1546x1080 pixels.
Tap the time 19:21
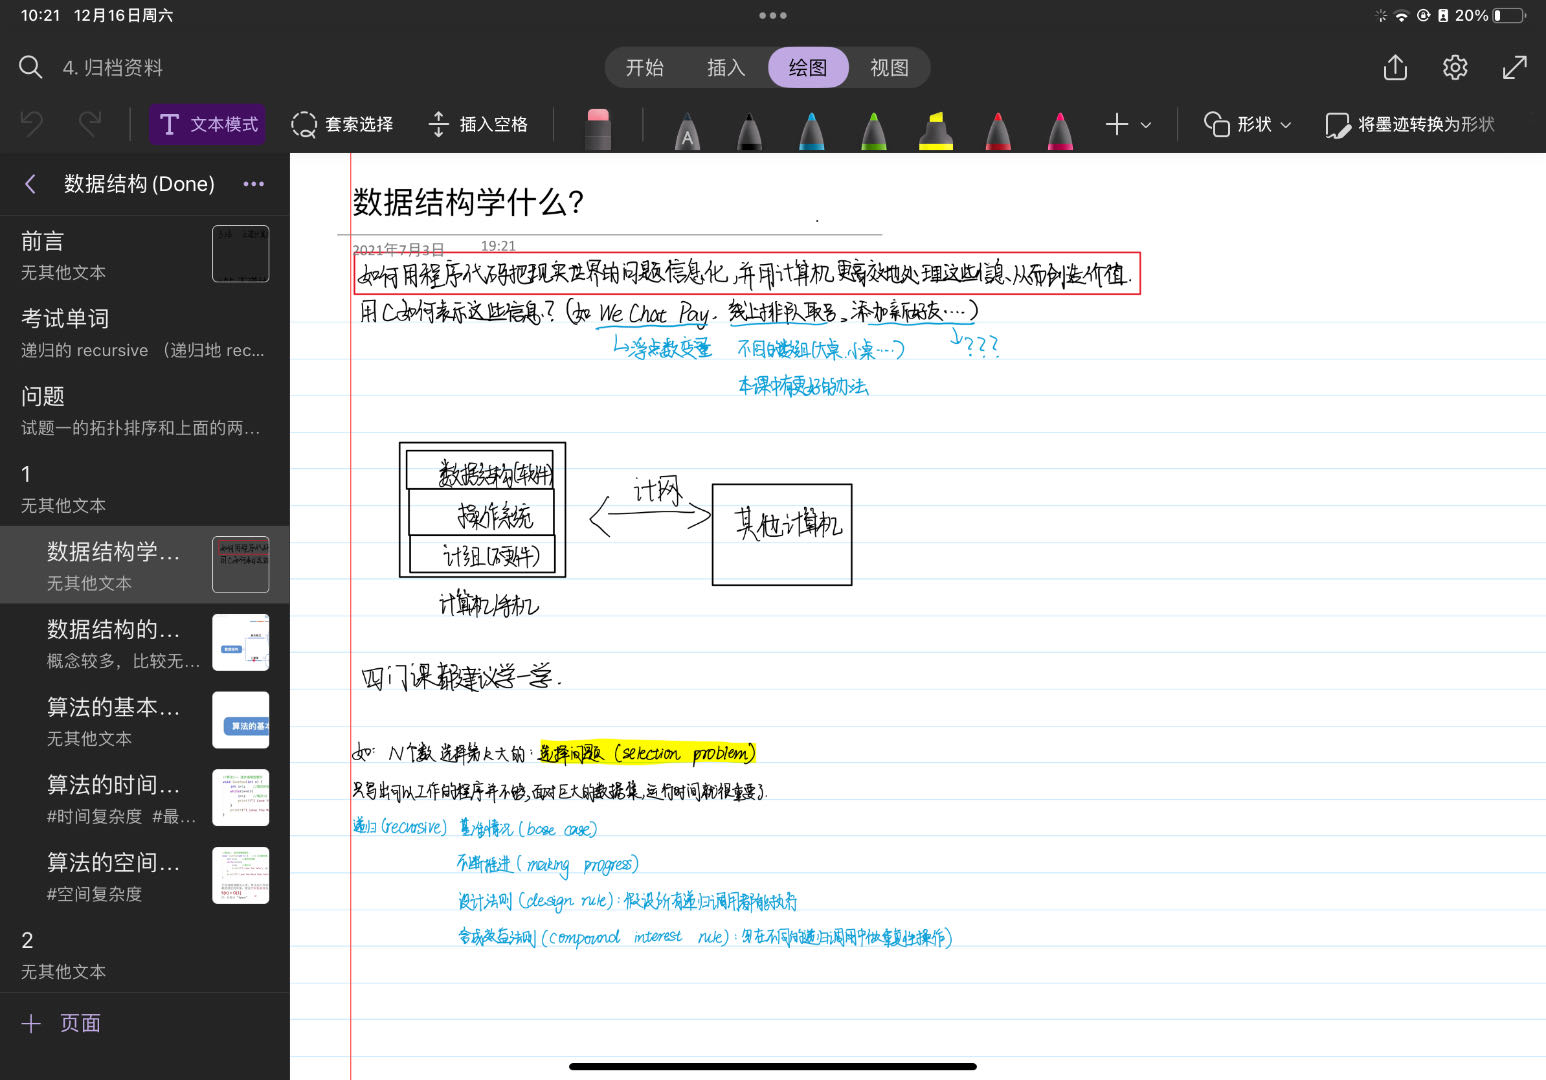498,246
